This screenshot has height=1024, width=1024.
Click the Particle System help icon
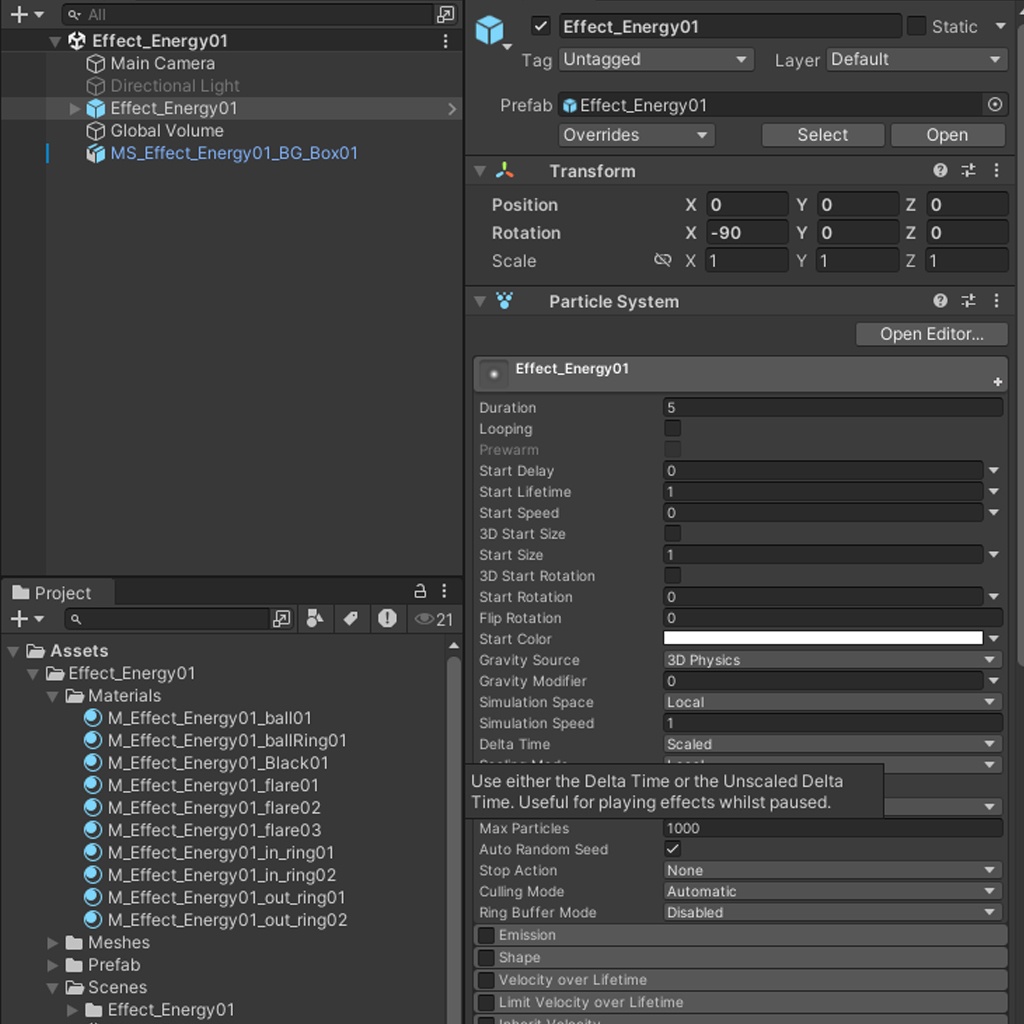pyautogui.click(x=940, y=301)
